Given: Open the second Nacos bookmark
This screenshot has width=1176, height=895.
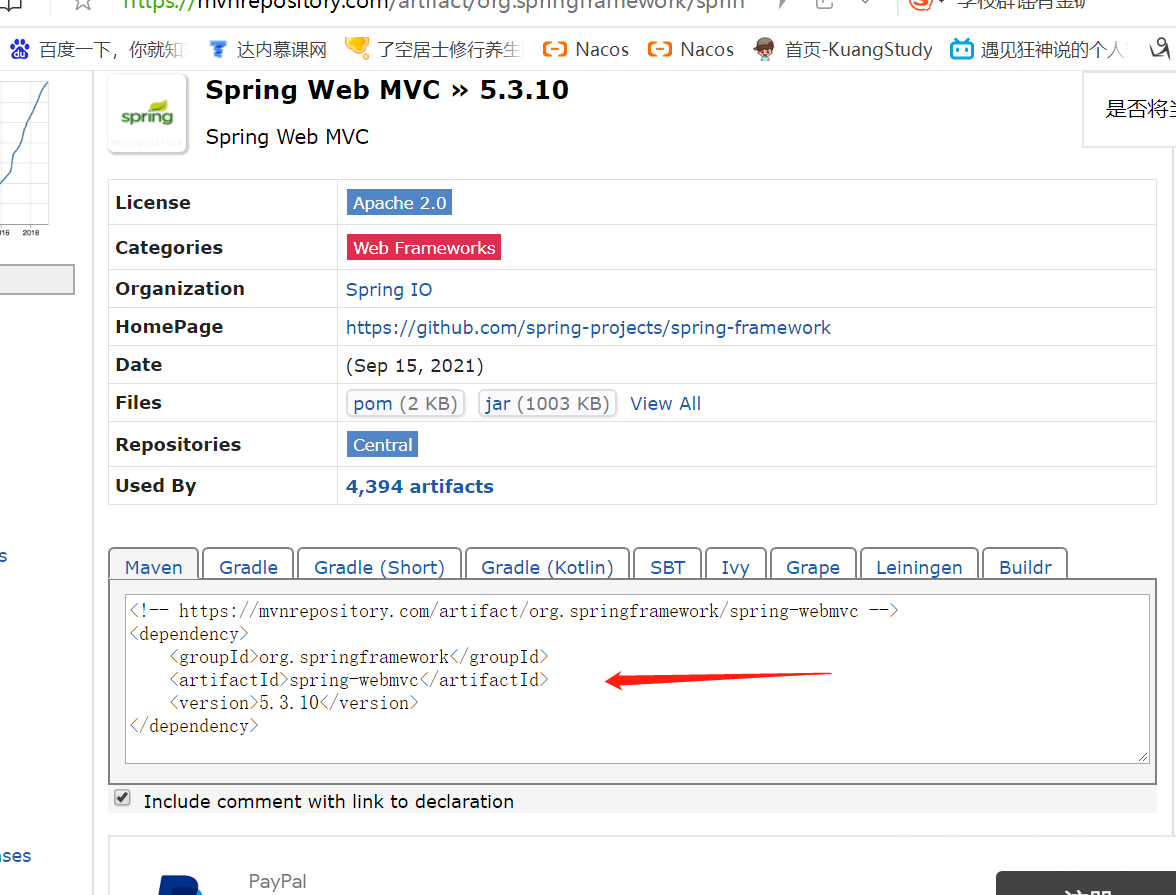Looking at the screenshot, I should 690,50.
